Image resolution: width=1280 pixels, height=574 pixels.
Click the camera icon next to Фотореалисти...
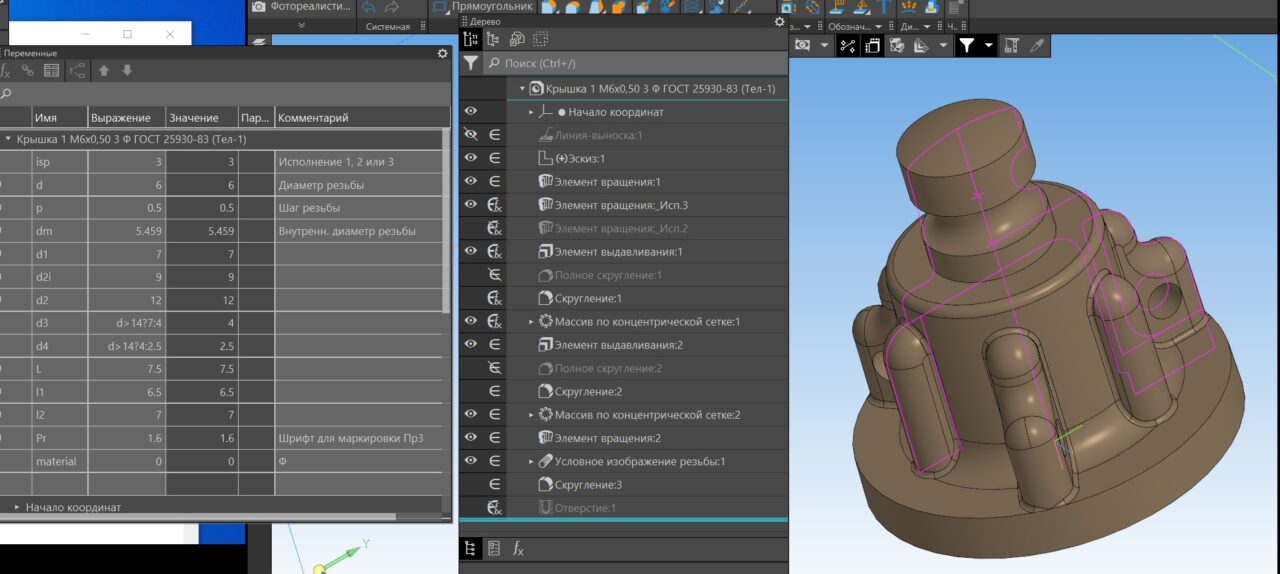click(259, 6)
